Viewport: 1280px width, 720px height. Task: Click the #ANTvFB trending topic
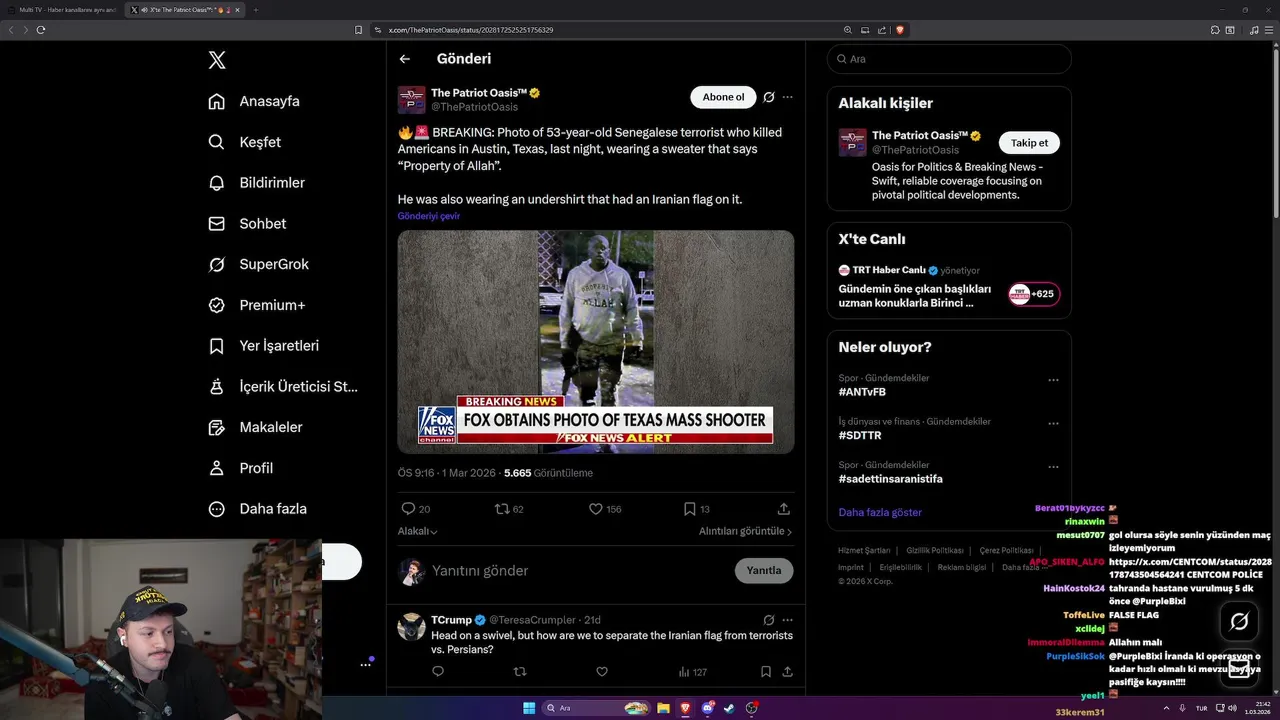[862, 392]
